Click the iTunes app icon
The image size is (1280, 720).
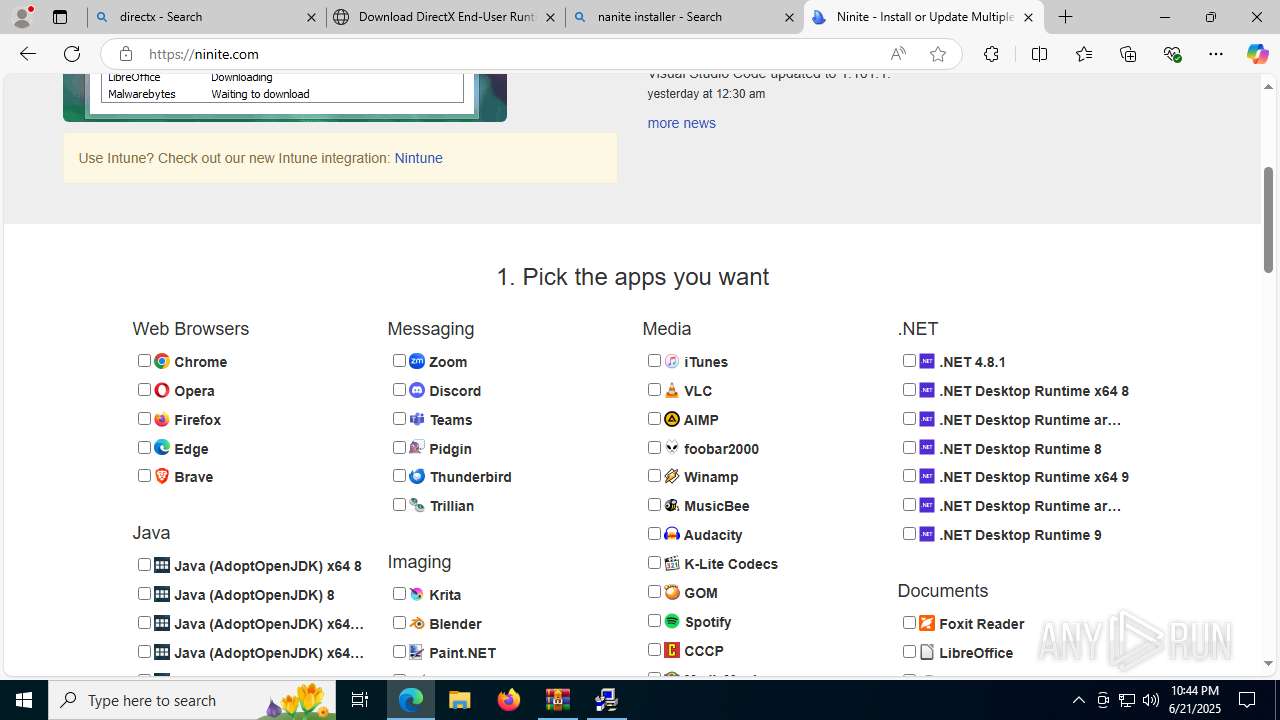tap(672, 361)
